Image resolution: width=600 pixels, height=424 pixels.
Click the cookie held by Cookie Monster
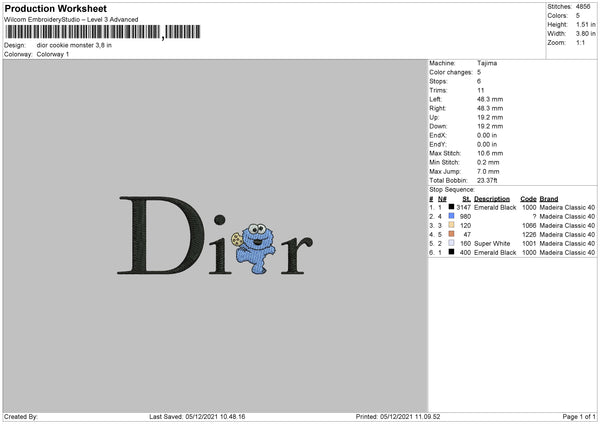click(237, 240)
